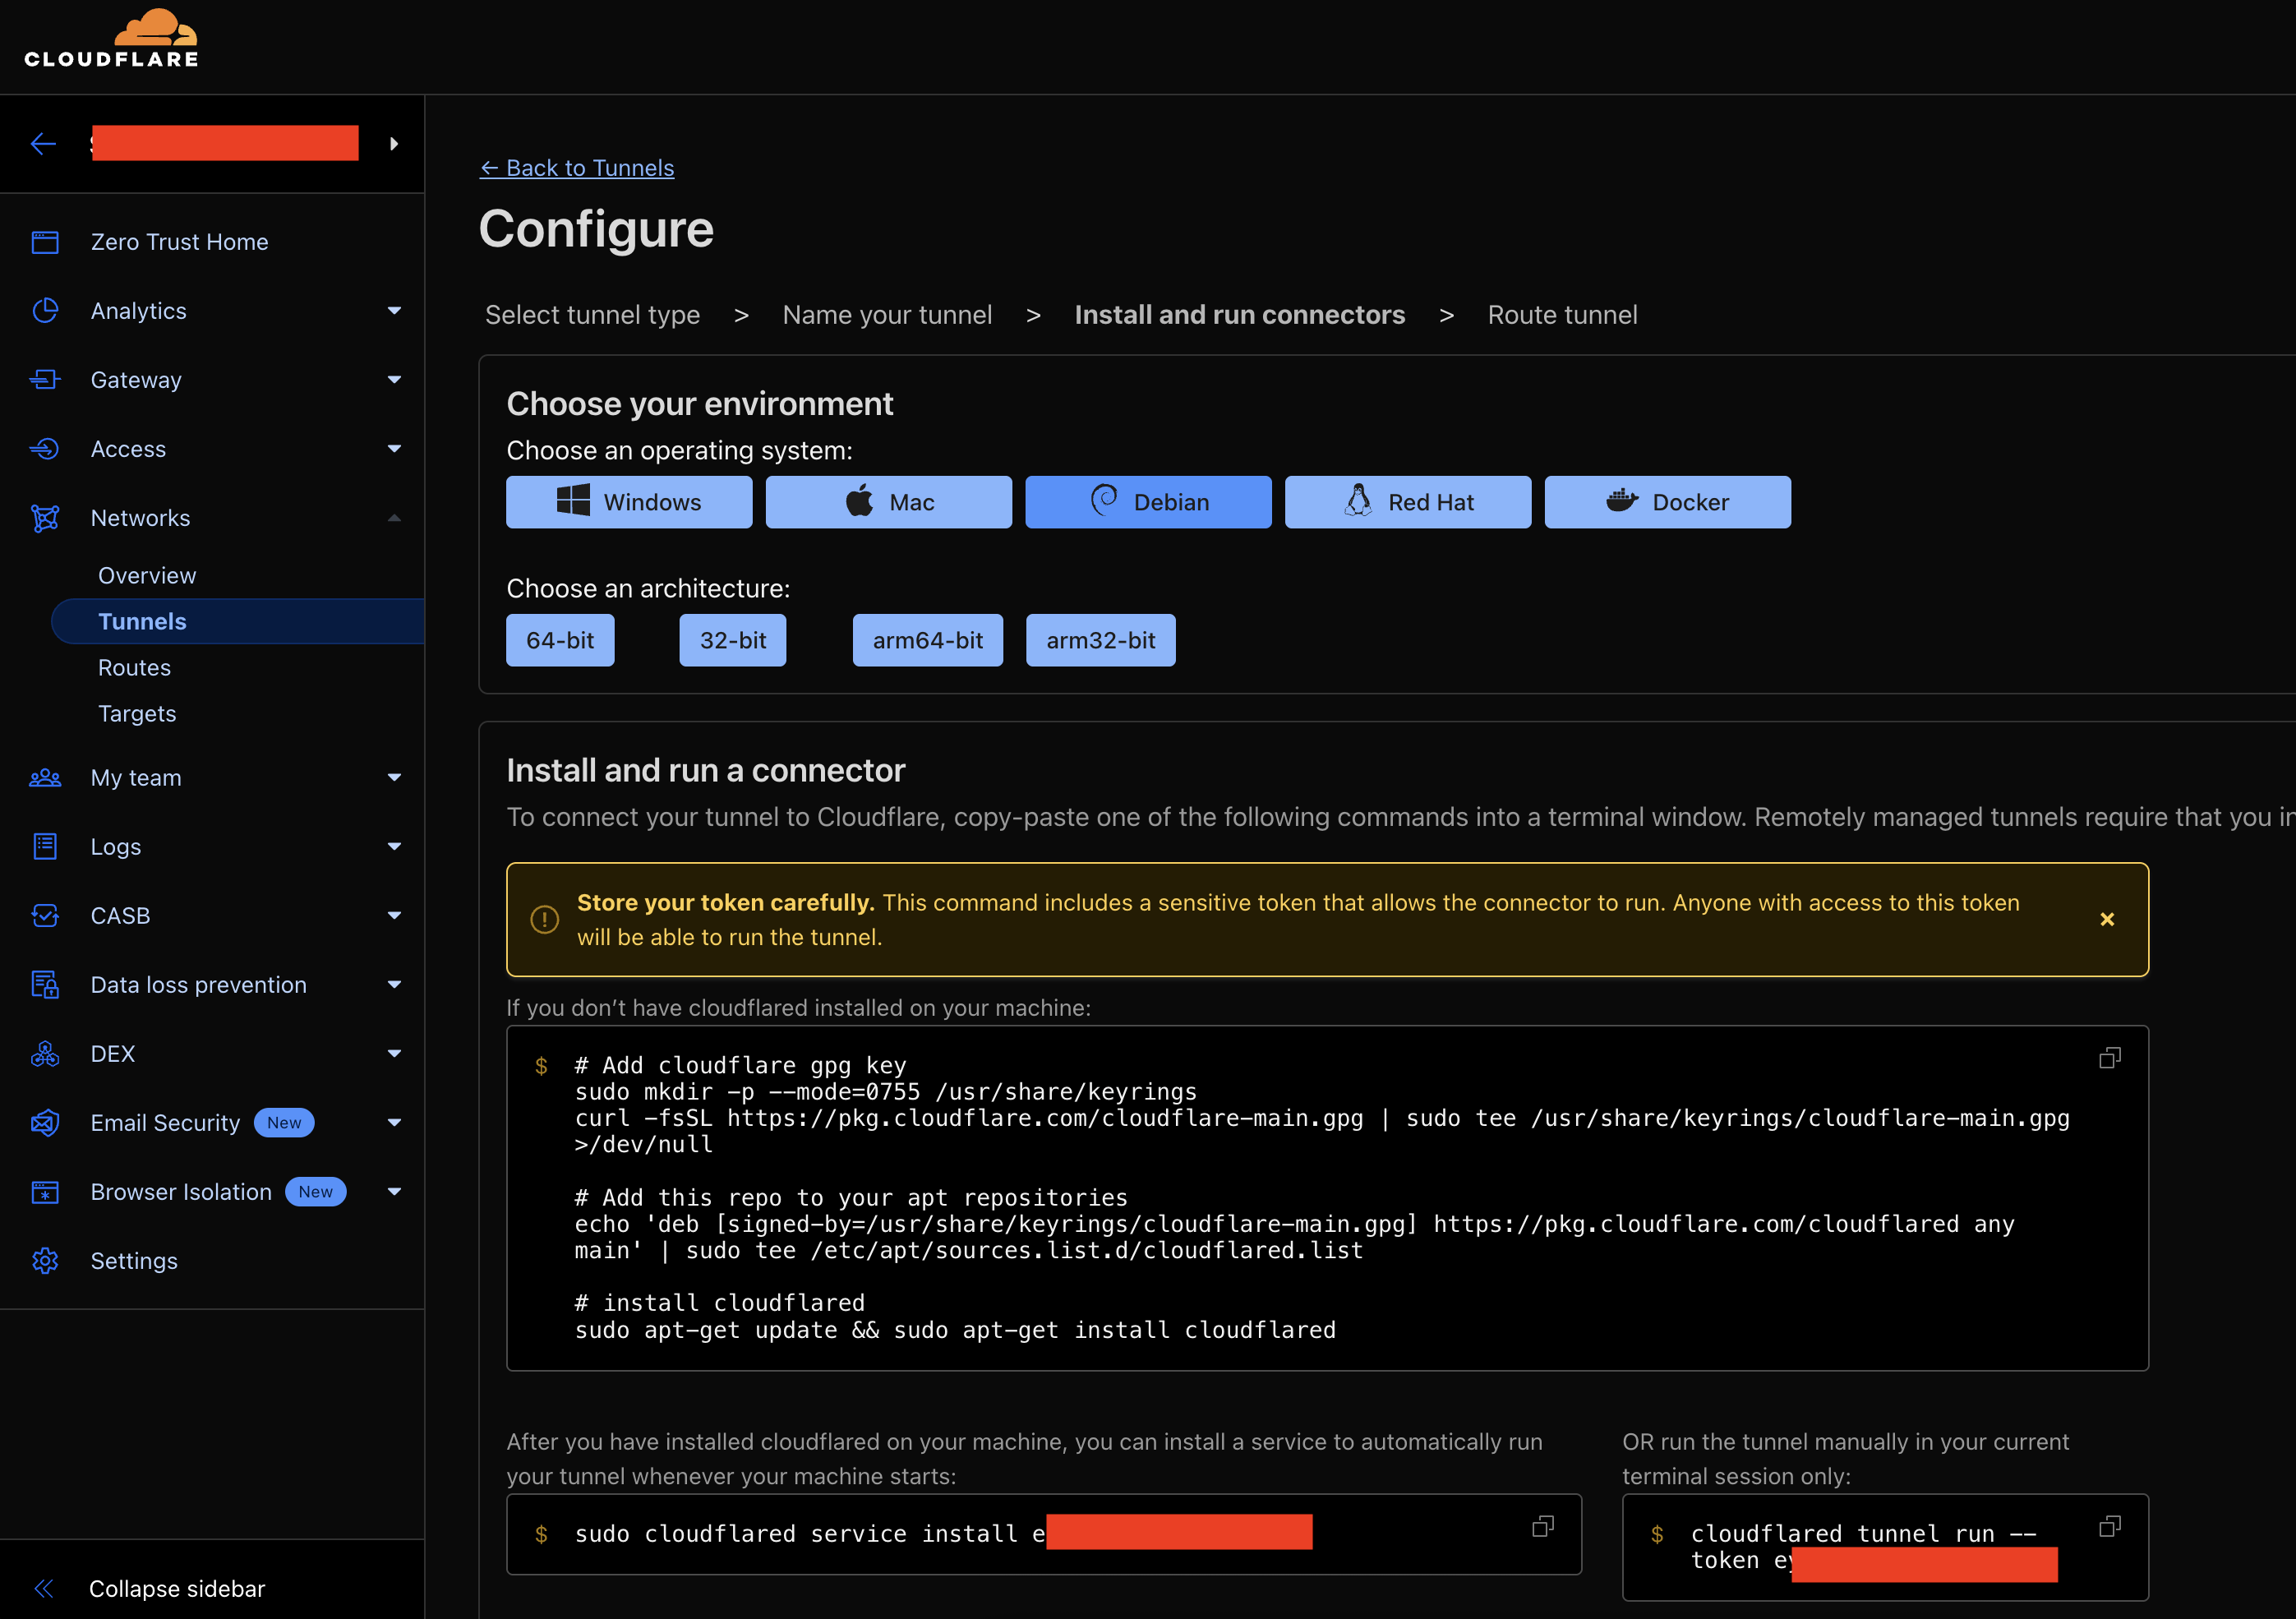Copy the service install command
Image resolution: width=2296 pixels, height=1619 pixels.
point(1543,1526)
